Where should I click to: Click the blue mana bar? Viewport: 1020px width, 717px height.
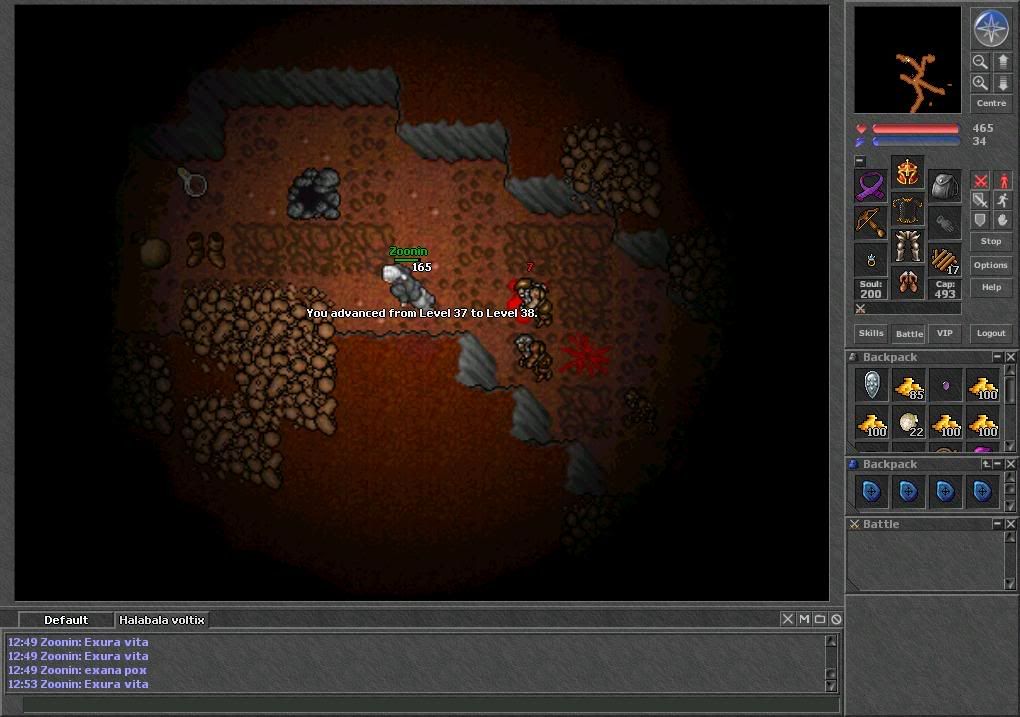coord(915,141)
